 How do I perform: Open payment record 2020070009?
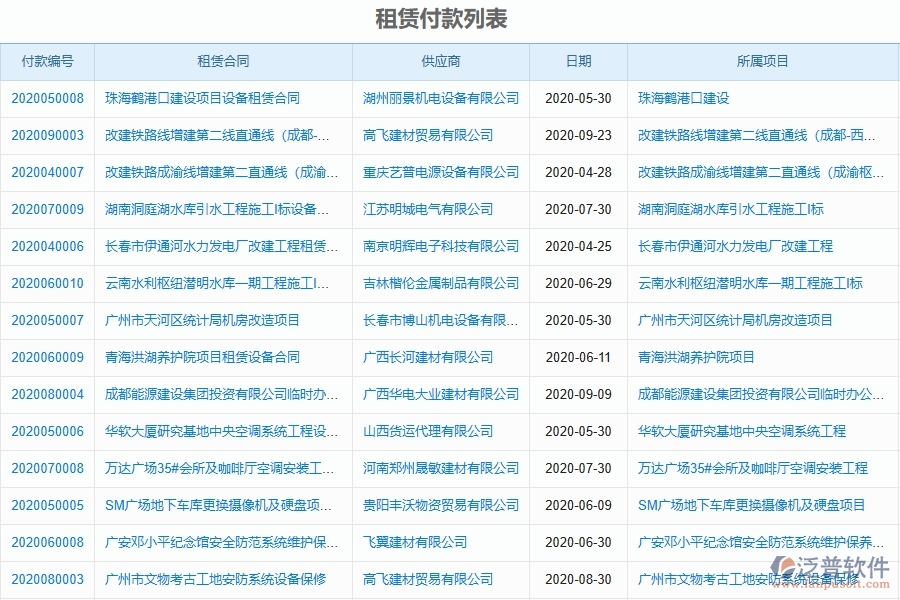[48, 209]
